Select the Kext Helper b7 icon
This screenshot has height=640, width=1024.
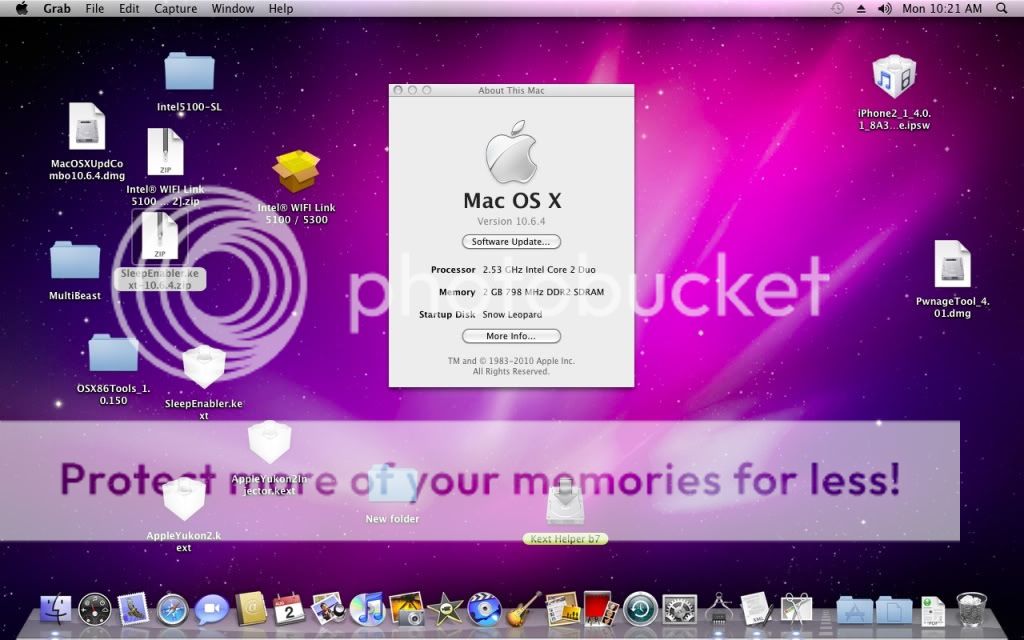click(x=565, y=505)
